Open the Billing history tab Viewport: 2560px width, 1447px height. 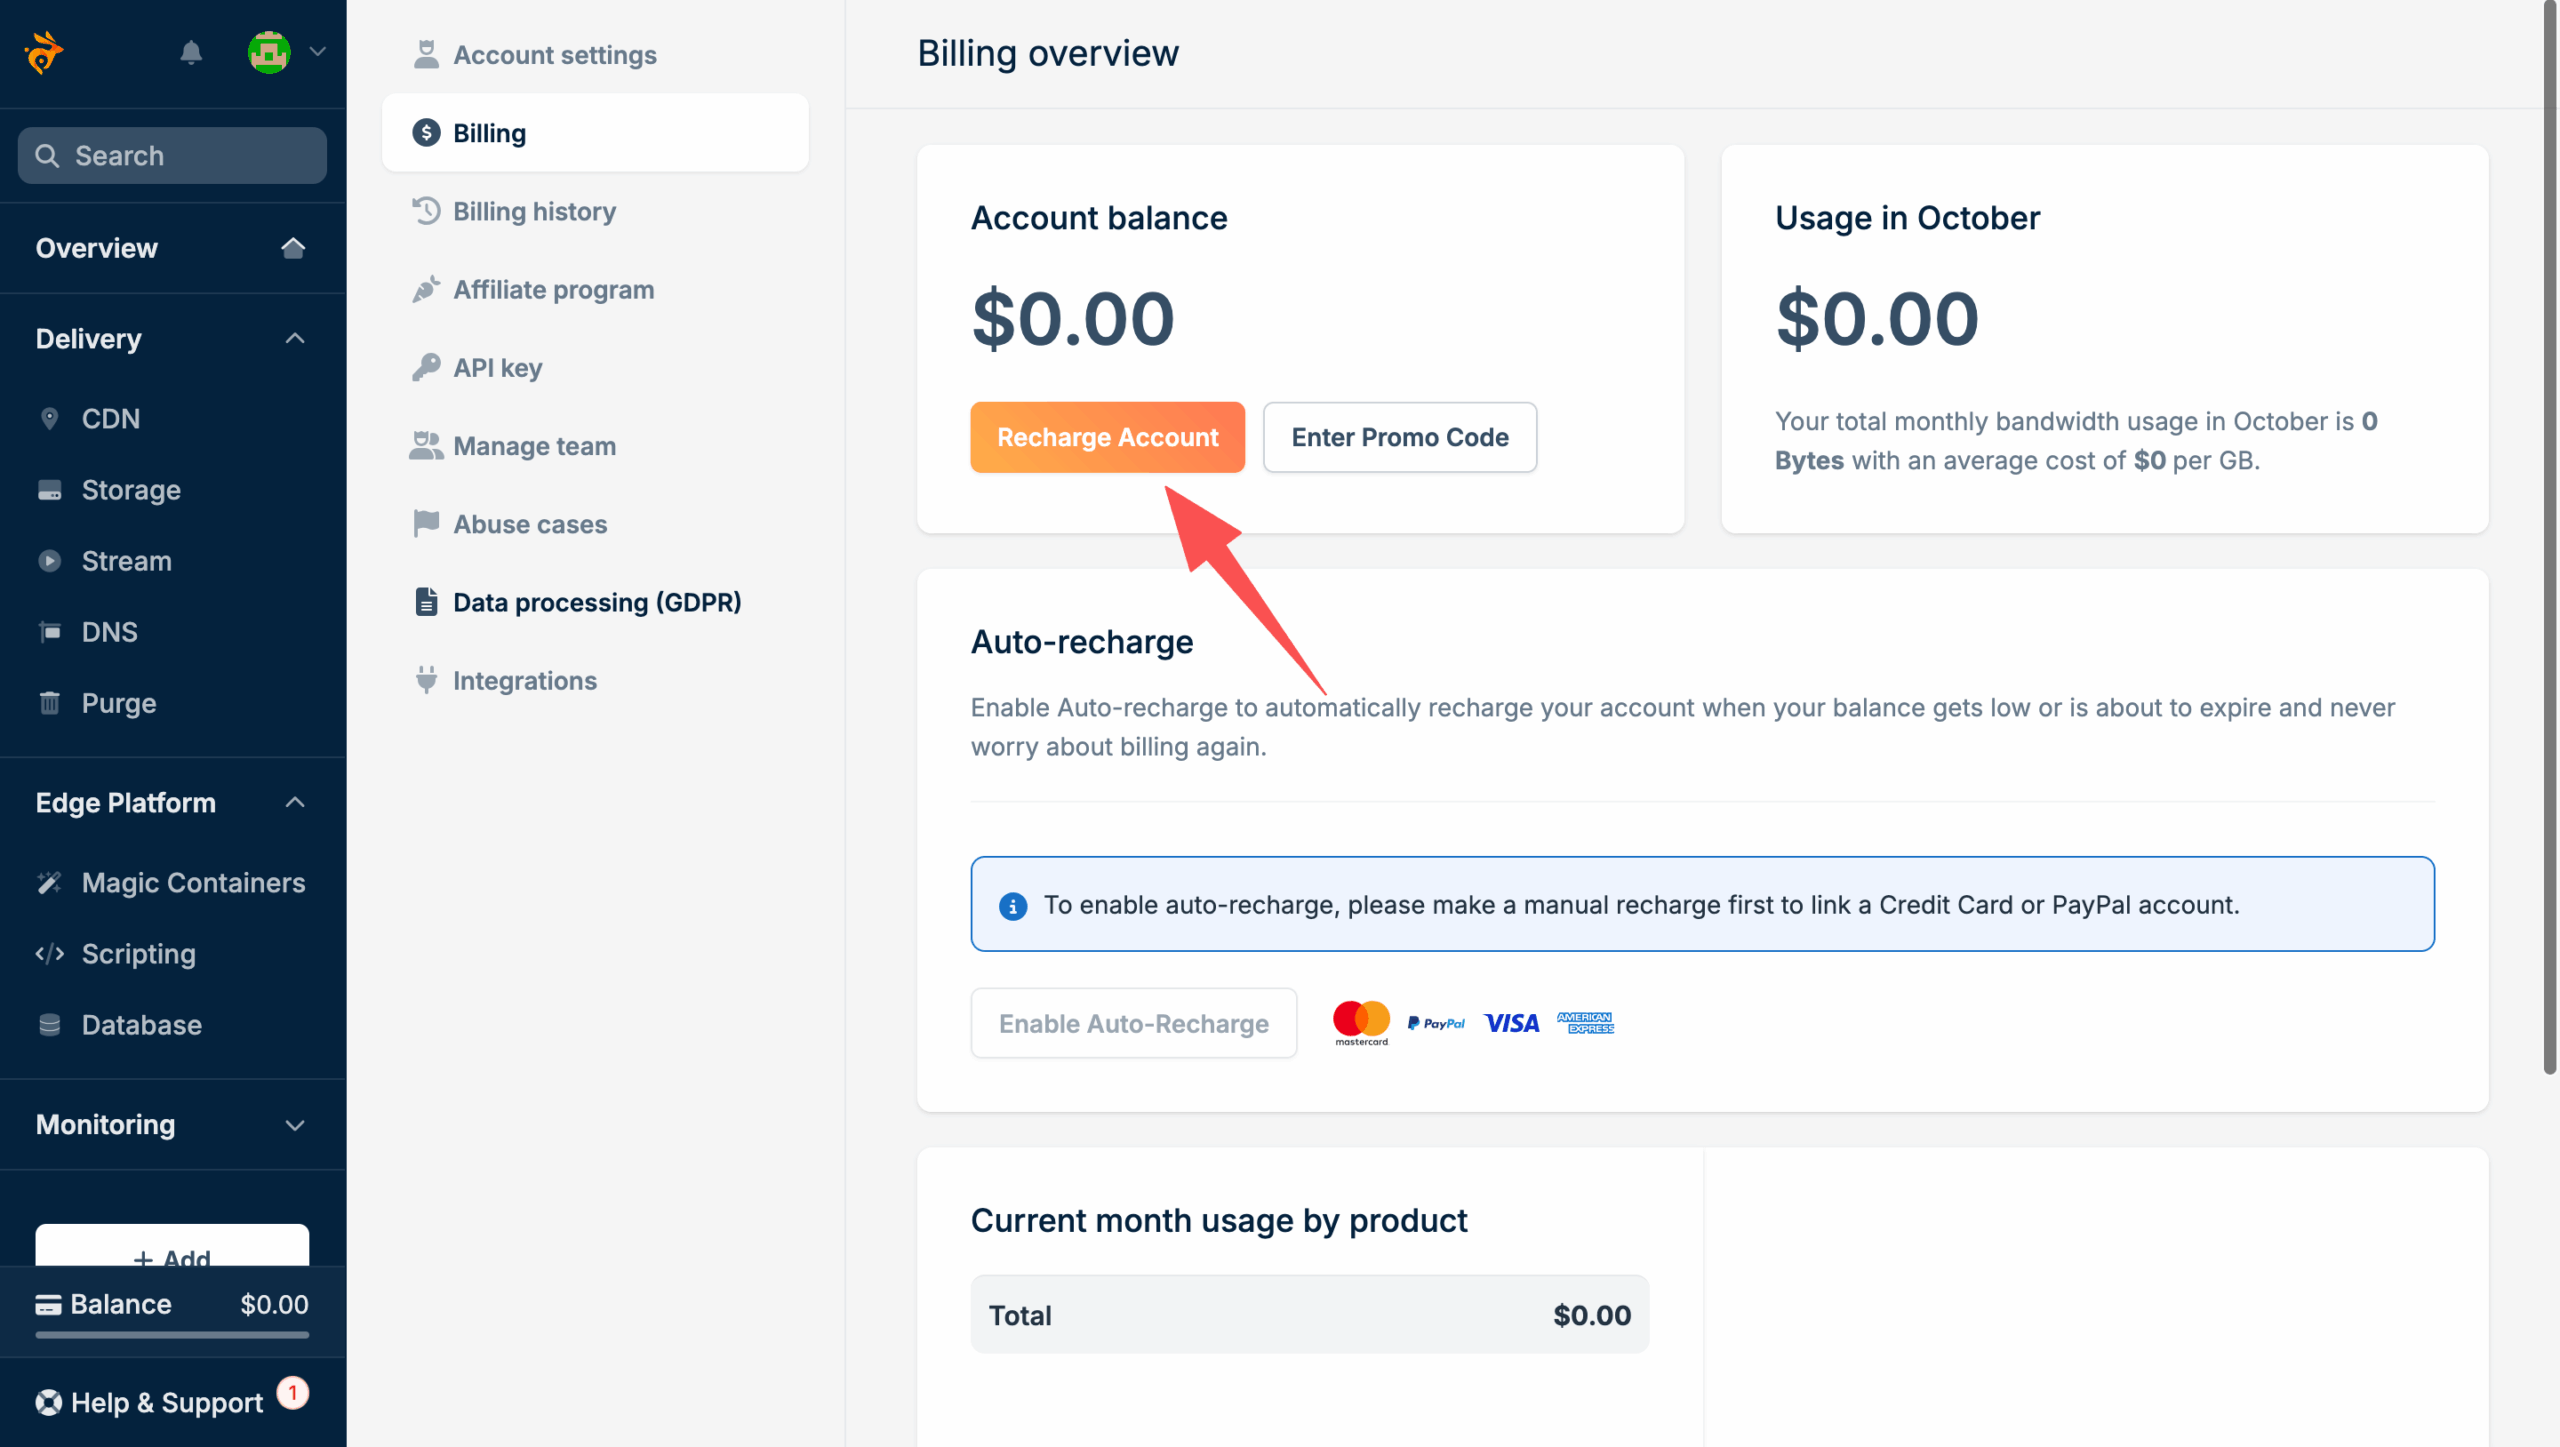[x=534, y=211]
